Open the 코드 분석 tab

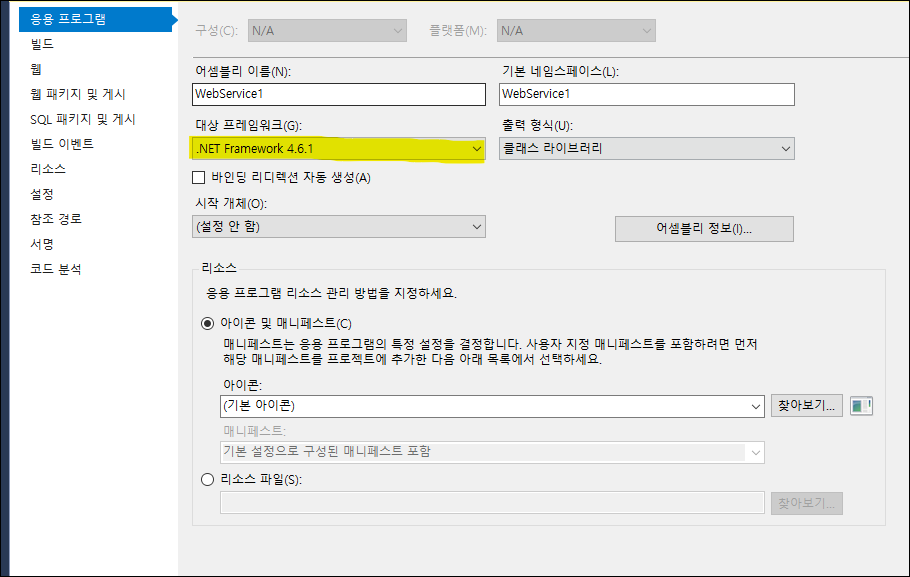tap(56, 269)
